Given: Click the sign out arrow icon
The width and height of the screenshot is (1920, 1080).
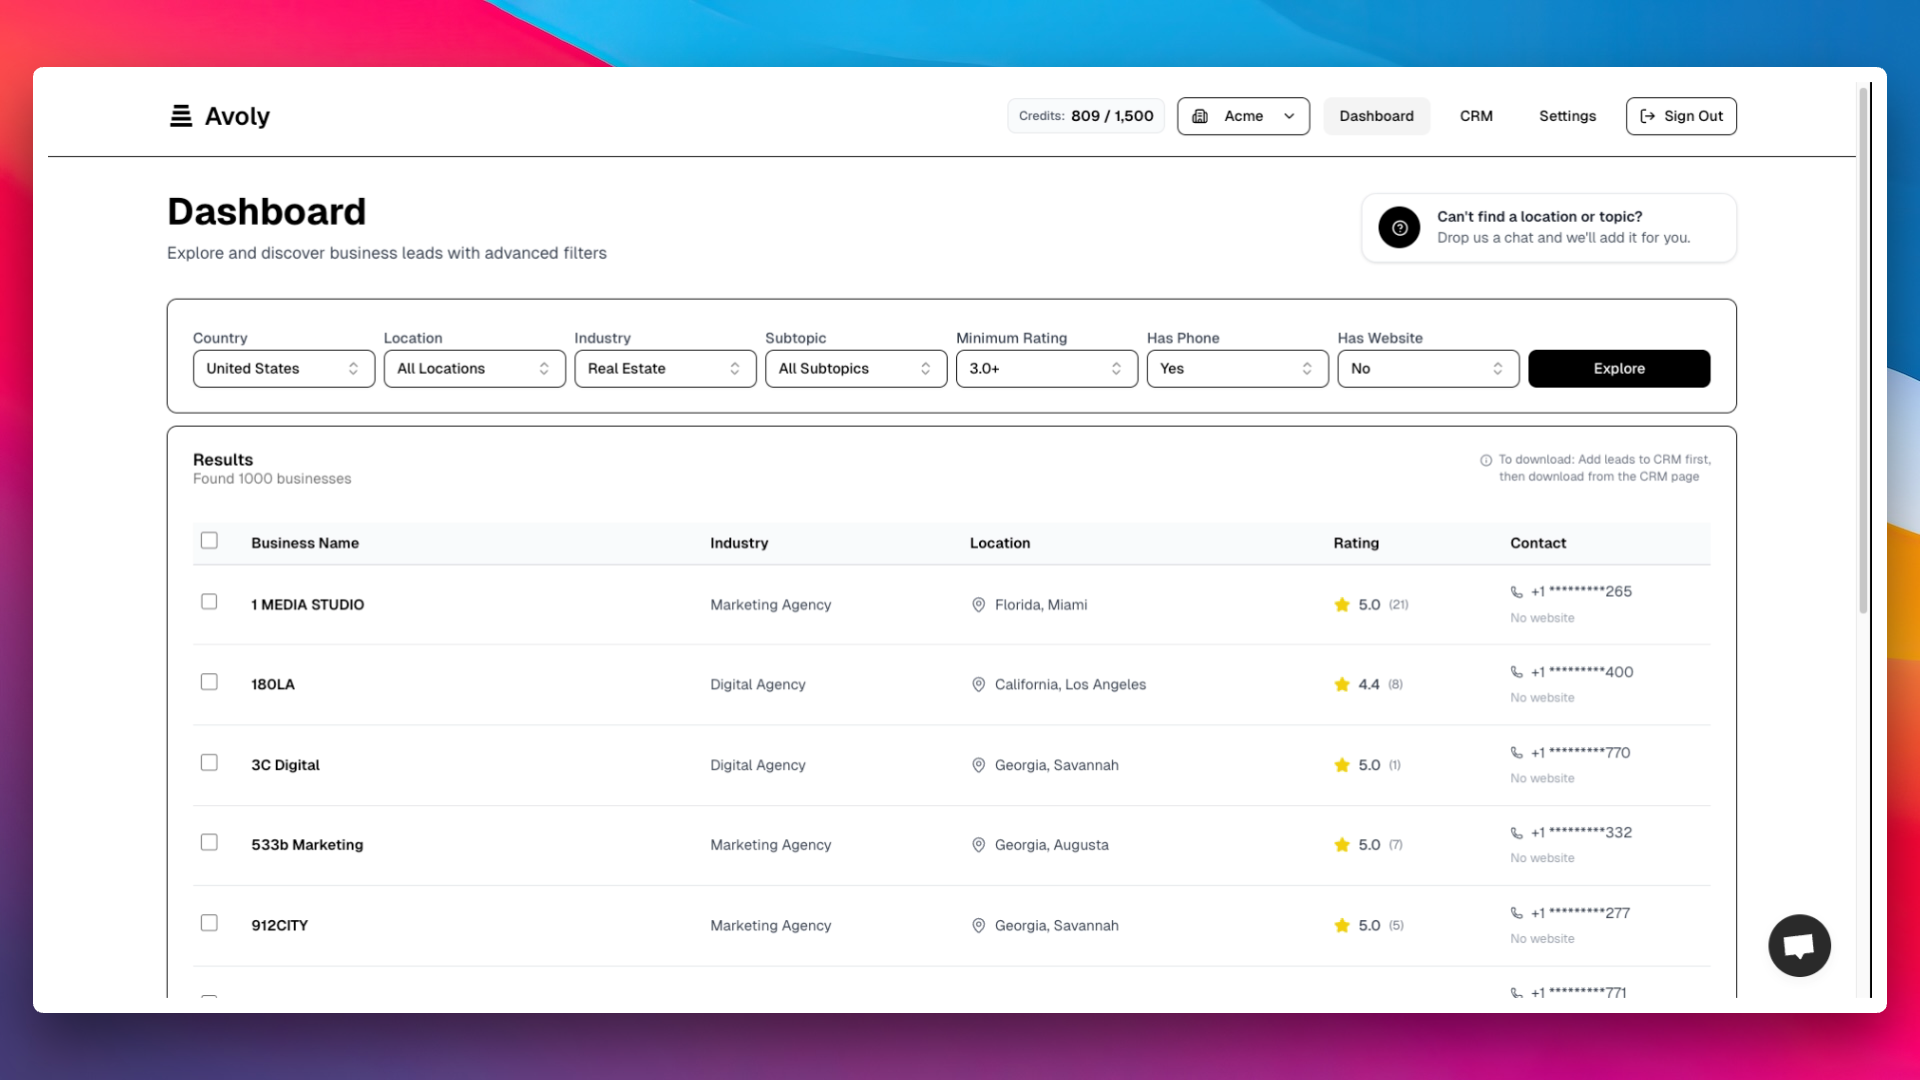Looking at the screenshot, I should tap(1648, 116).
